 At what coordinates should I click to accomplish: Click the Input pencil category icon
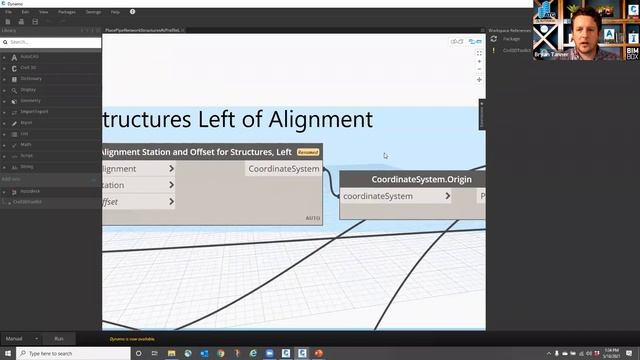[x=14, y=123]
